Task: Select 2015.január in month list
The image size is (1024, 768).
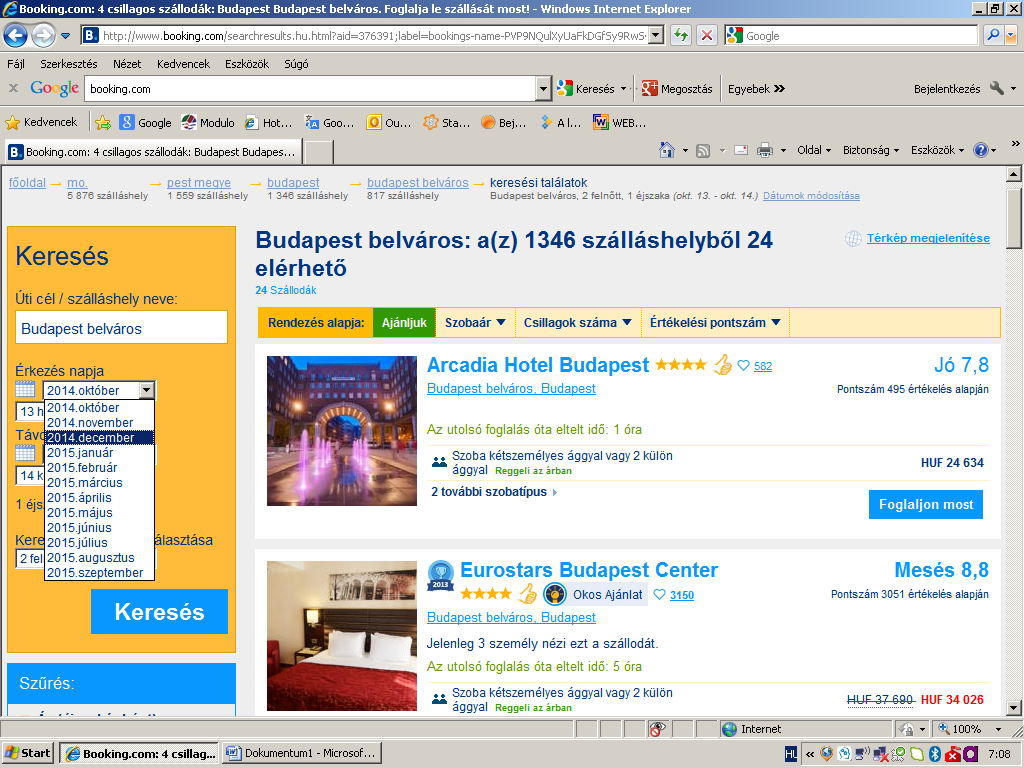Action: (99, 453)
